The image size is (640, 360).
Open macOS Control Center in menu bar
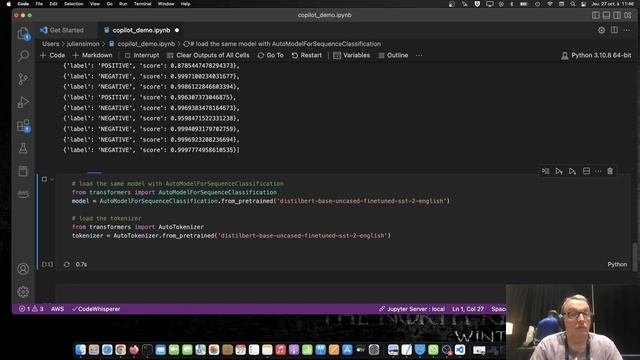pos(584,4)
